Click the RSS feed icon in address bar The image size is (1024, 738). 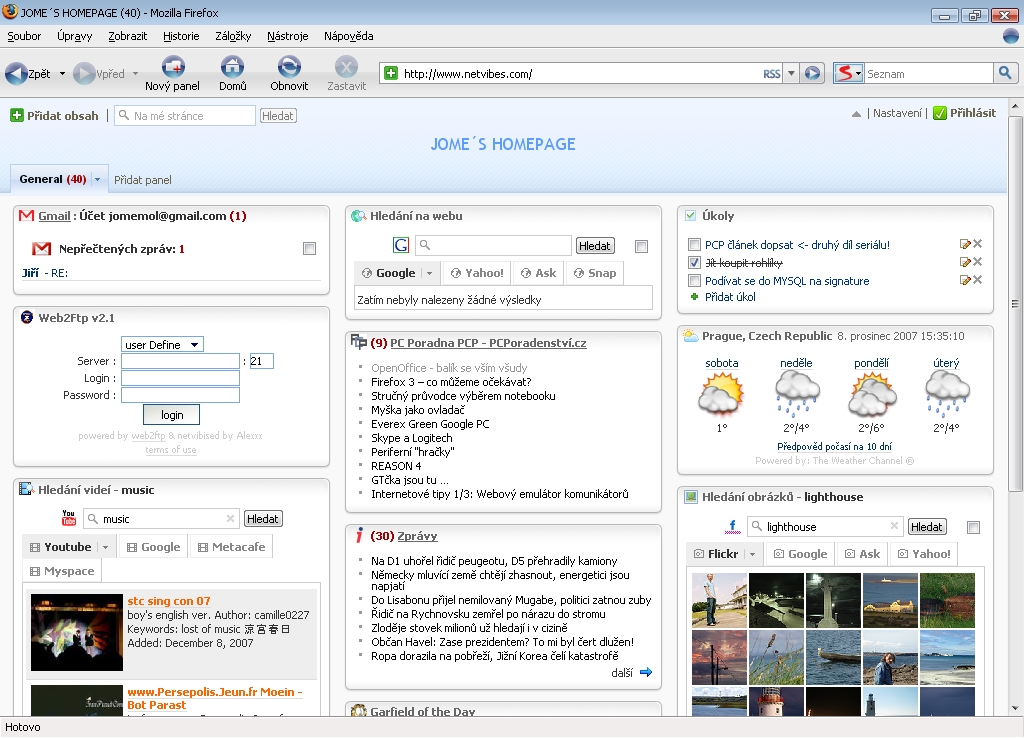[x=771, y=74]
